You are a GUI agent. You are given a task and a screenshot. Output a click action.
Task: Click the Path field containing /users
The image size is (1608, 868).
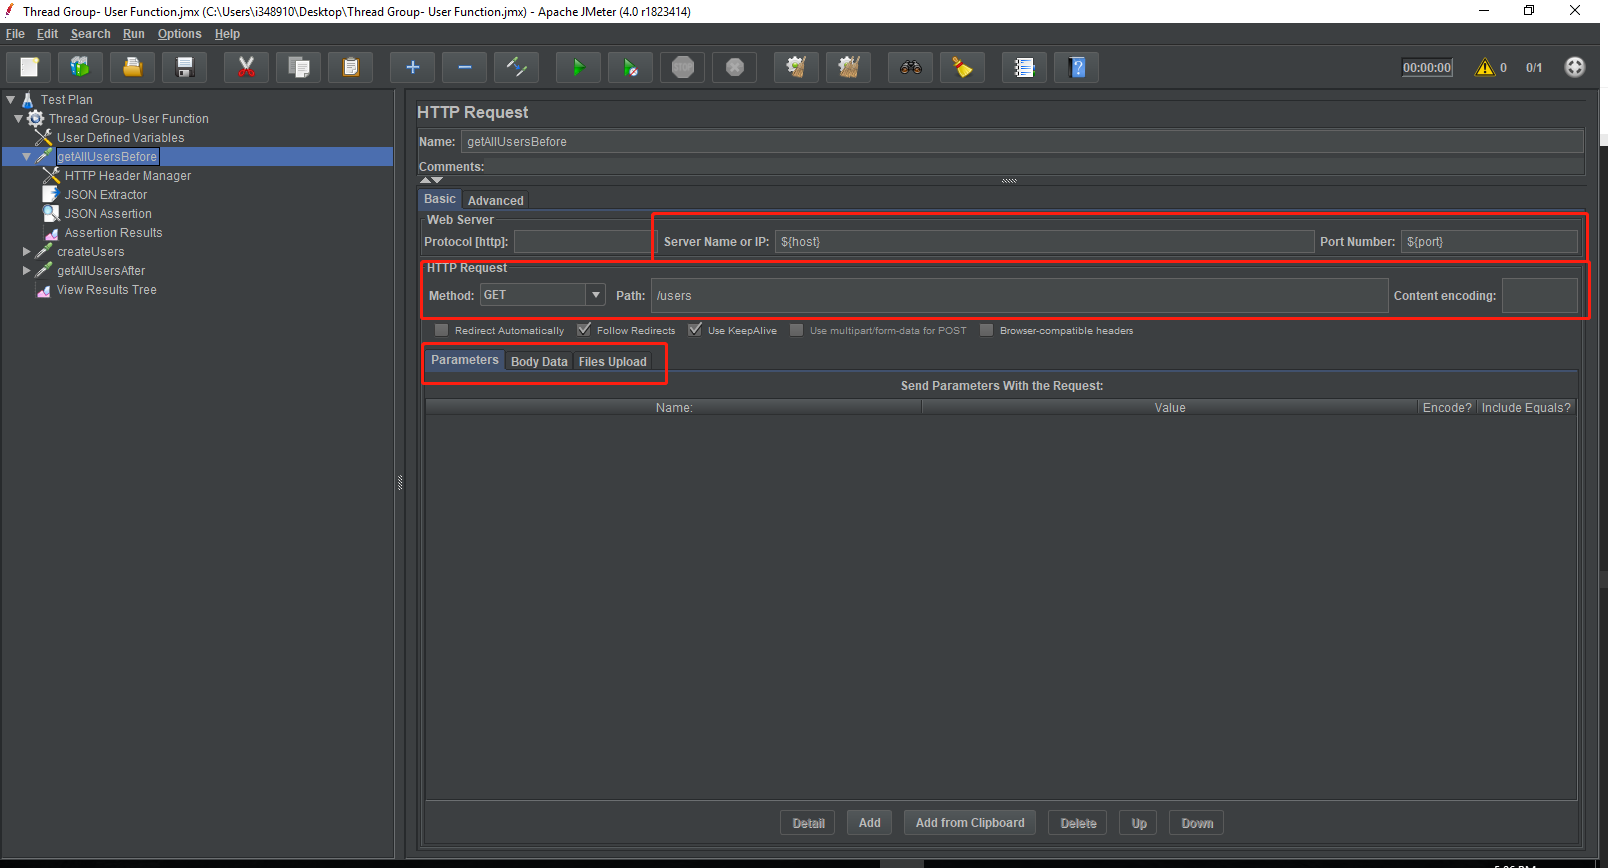(x=1019, y=295)
